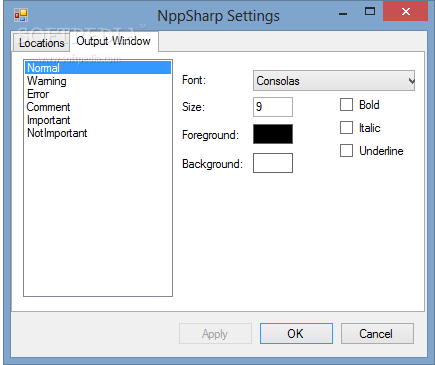The height and width of the screenshot is (365, 435).
Task: Click the NppSharp app icon in title bar
Action: coord(21,15)
